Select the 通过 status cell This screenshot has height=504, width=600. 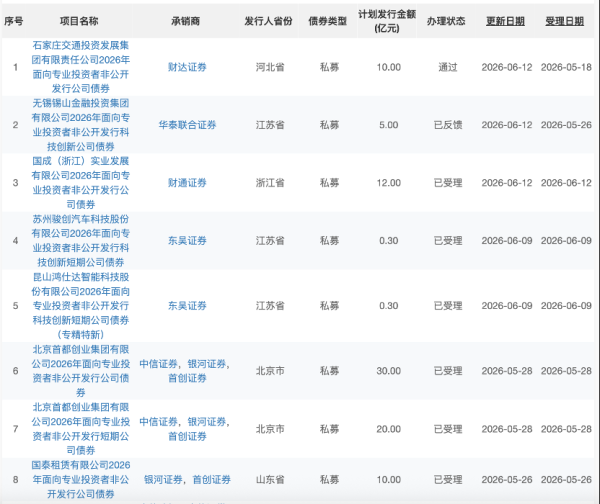[448, 67]
